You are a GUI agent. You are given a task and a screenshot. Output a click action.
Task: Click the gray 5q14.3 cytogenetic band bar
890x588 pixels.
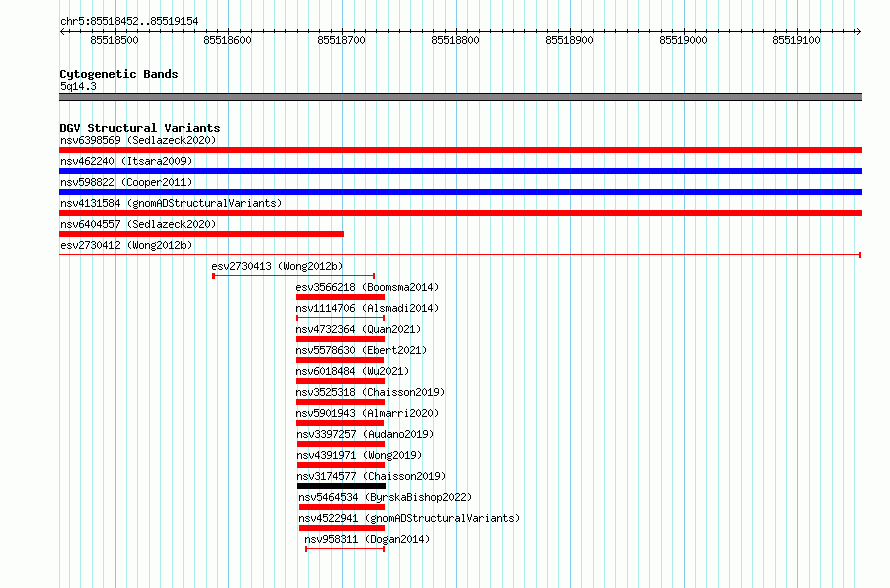460,97
